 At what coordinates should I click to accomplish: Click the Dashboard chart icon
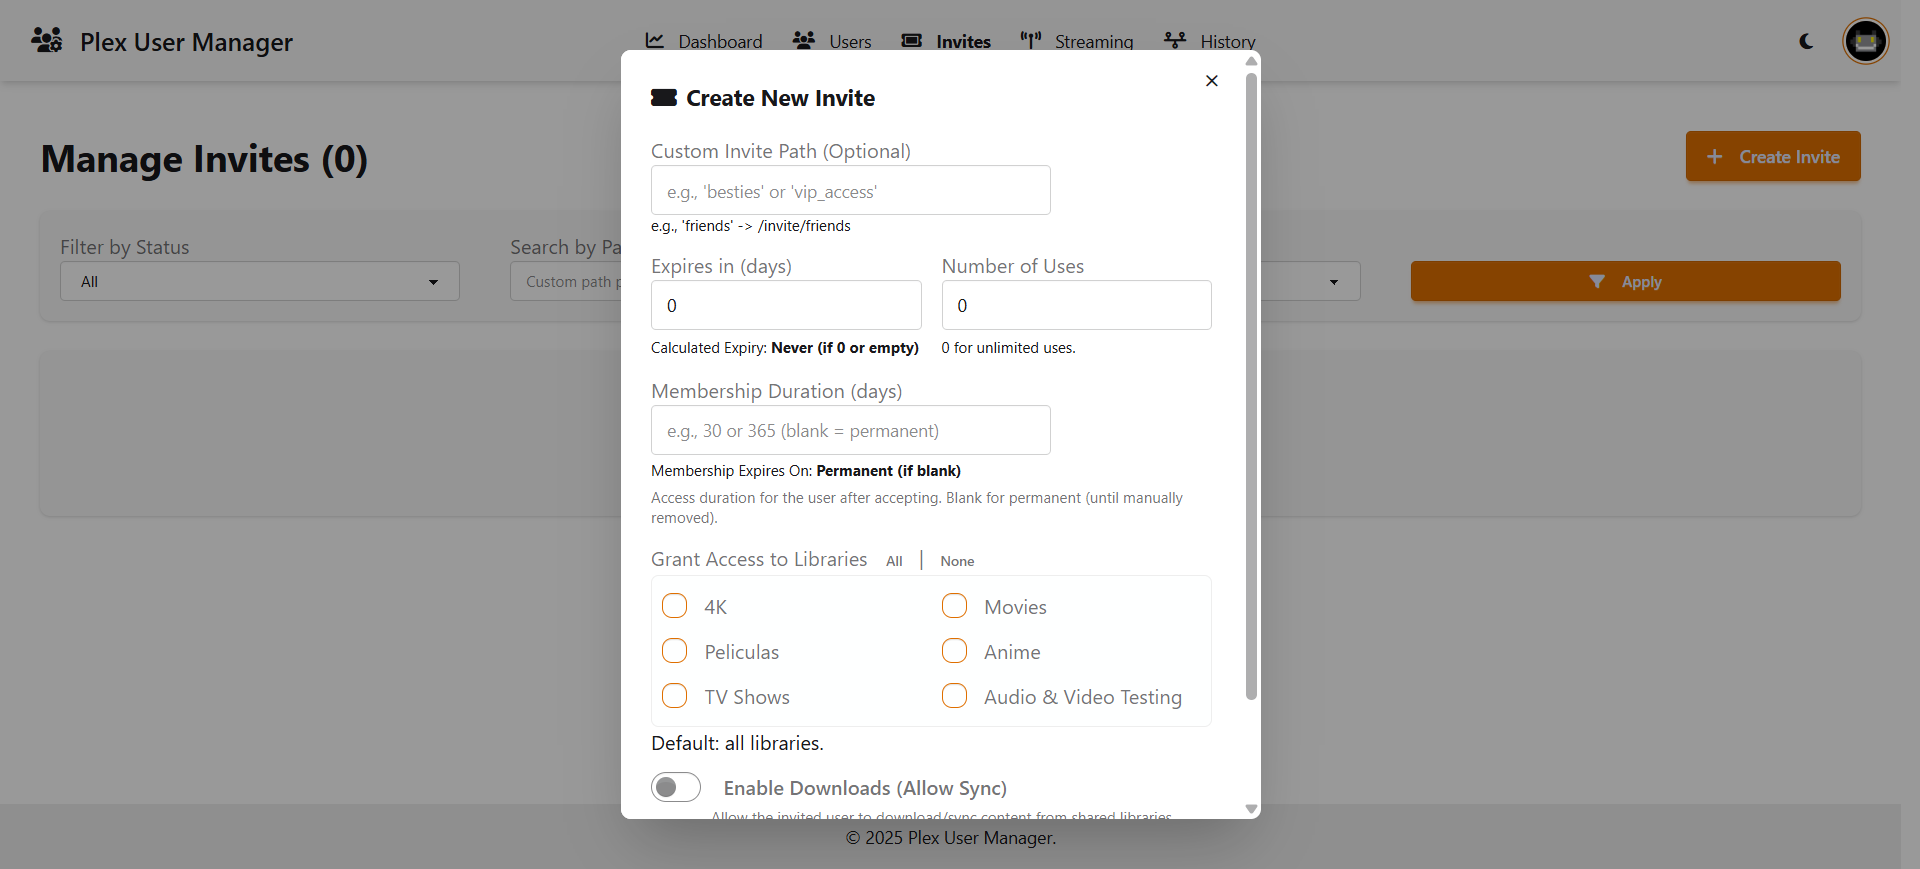[x=655, y=40]
